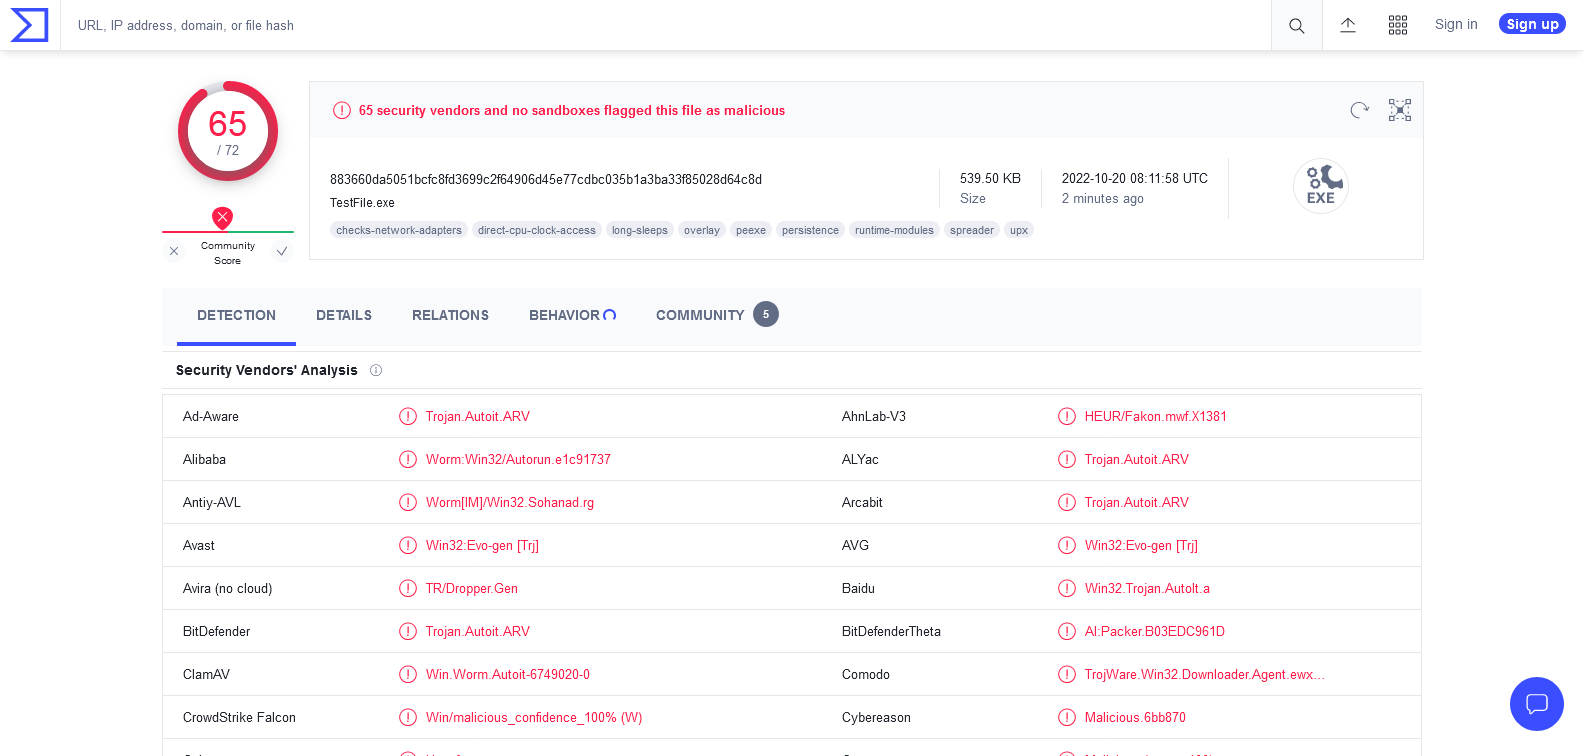Viewport: 1583px width, 756px height.
Task: Click the EXE file type icon
Action: (x=1321, y=186)
